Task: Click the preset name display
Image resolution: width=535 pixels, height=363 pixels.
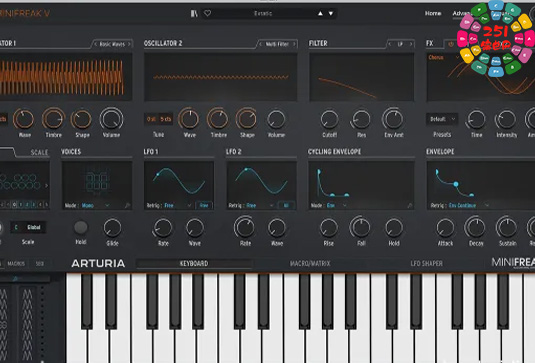Action: pos(263,13)
